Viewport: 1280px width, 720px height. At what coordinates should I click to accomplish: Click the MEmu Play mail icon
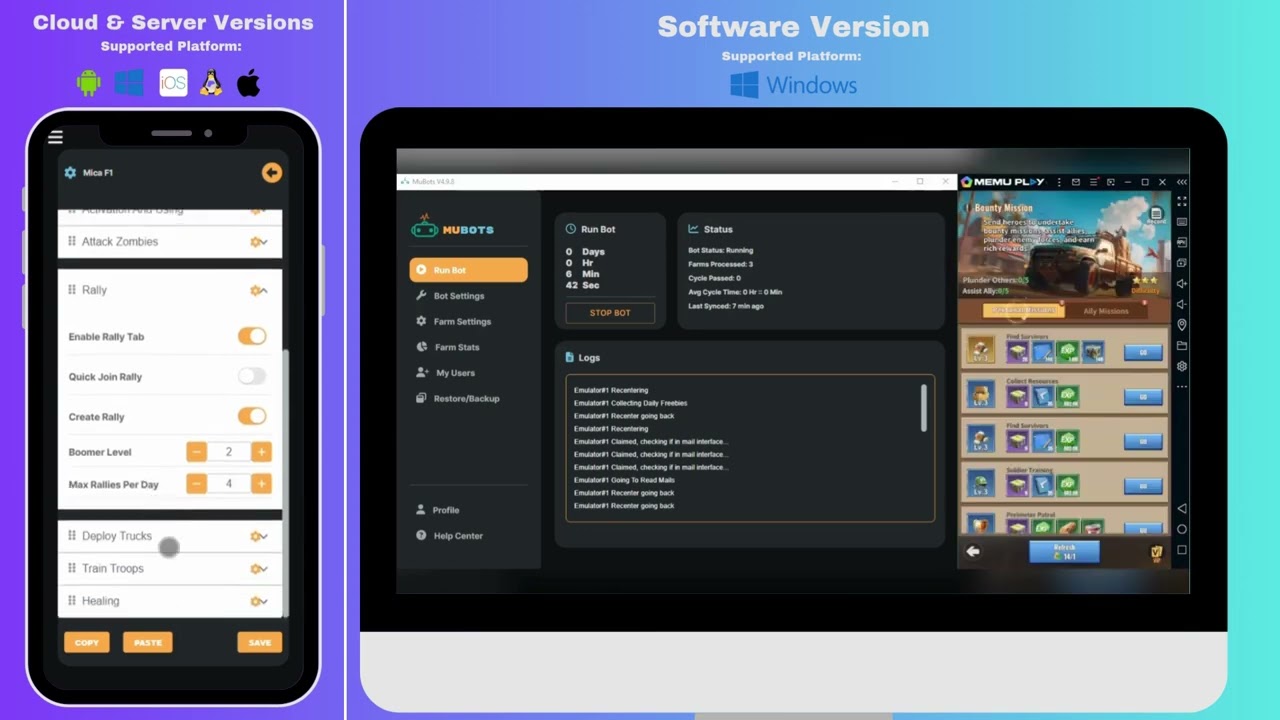click(1075, 182)
